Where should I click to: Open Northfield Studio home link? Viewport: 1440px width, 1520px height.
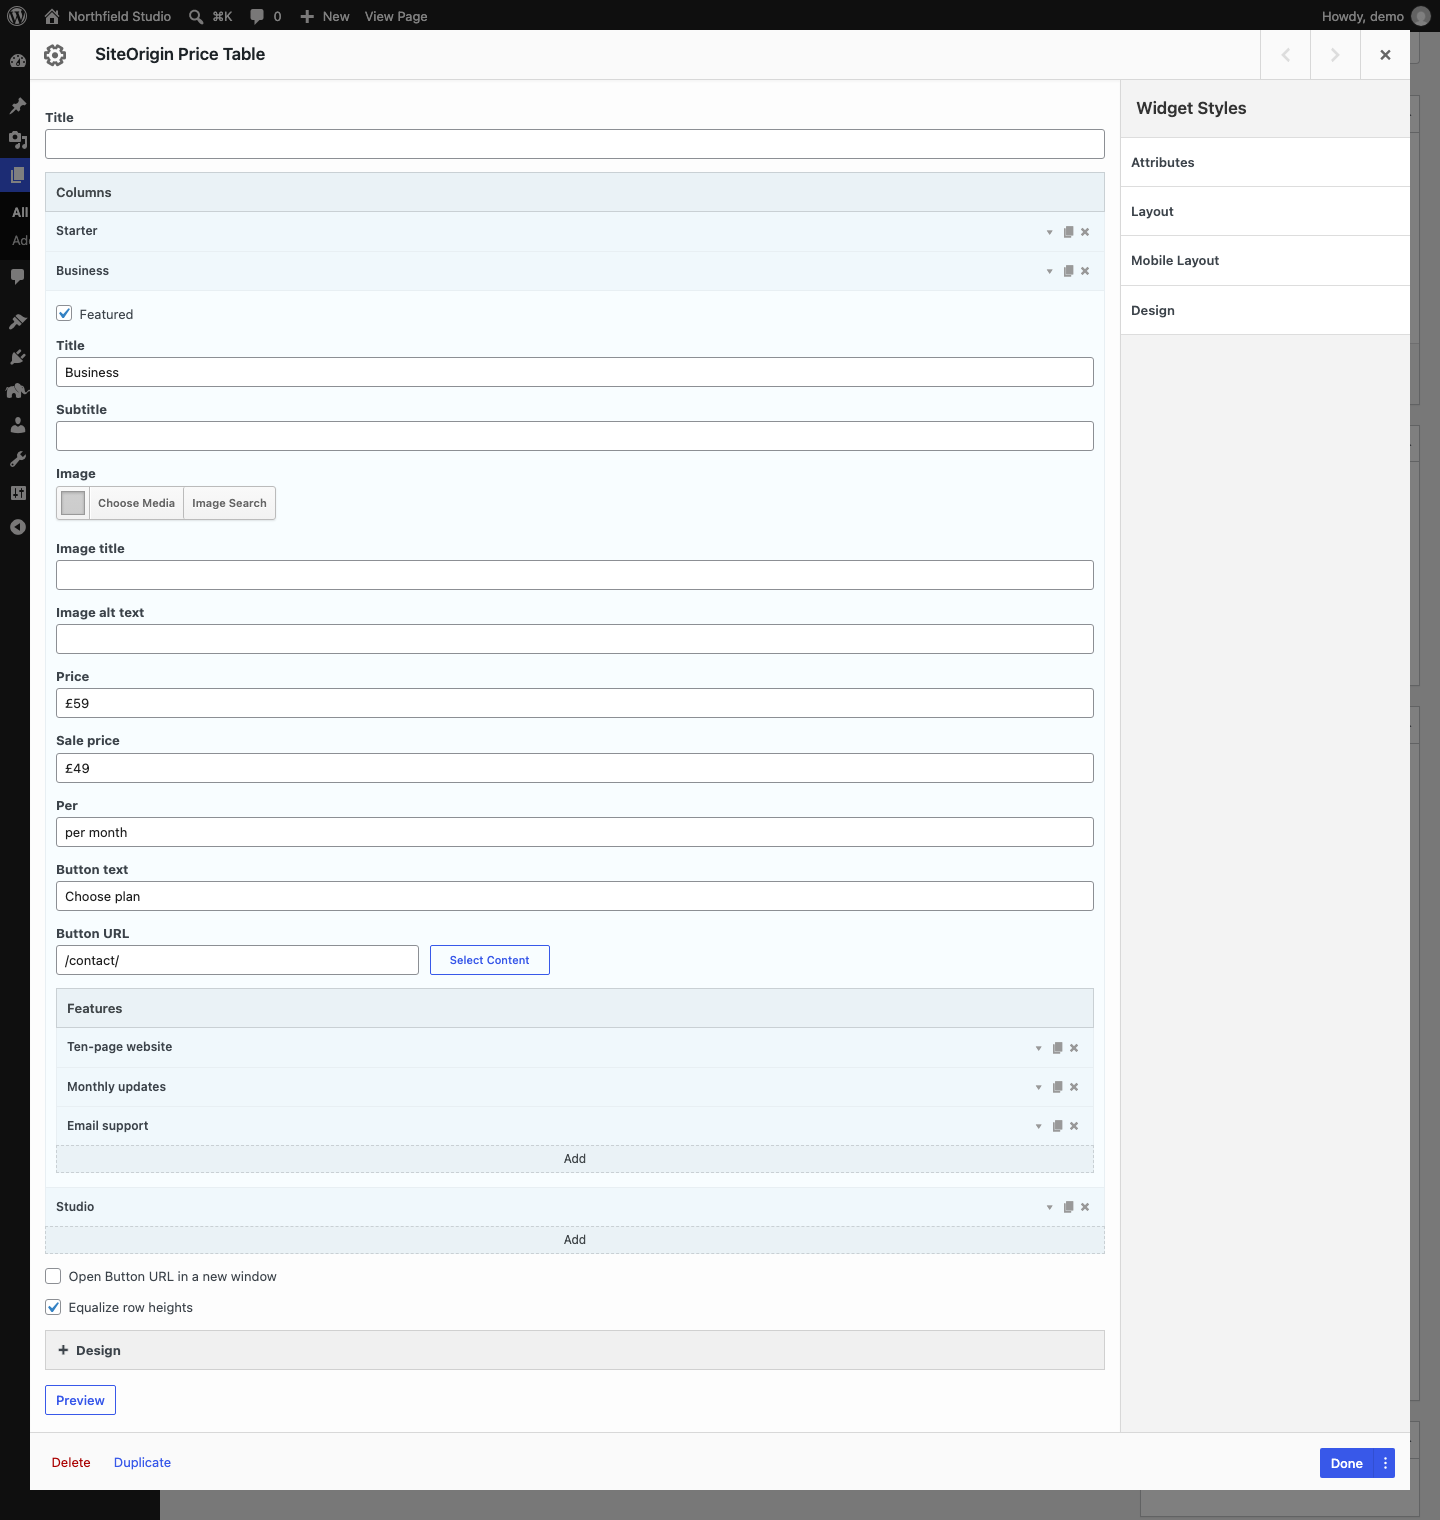click(x=107, y=16)
